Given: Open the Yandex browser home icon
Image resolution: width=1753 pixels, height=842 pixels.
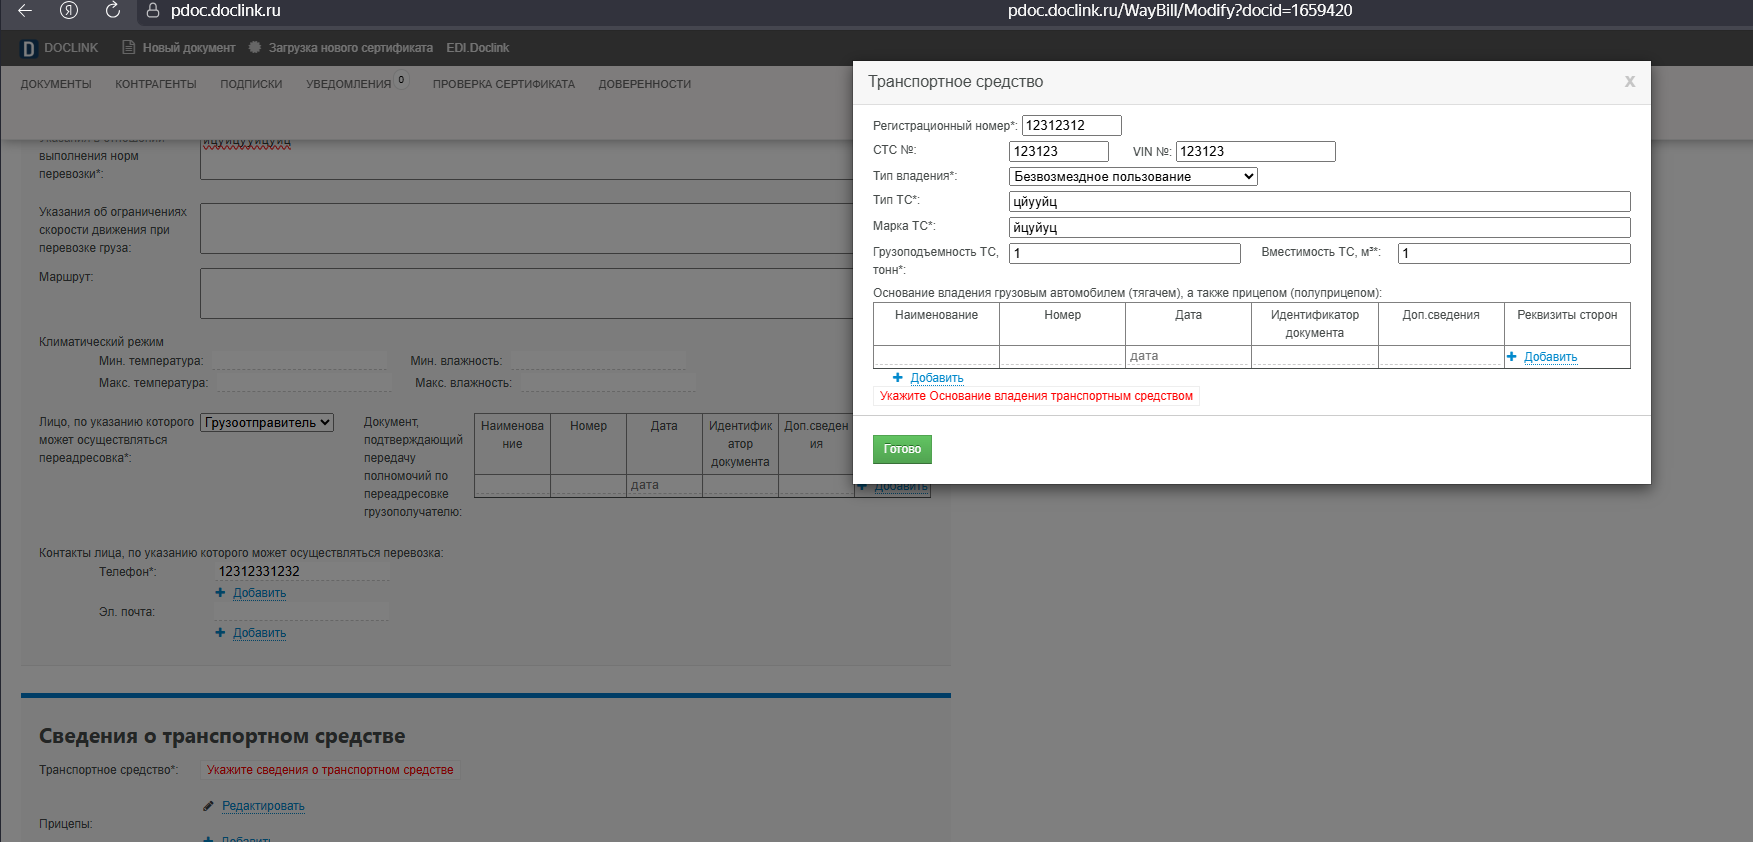Looking at the screenshot, I should (x=69, y=11).
